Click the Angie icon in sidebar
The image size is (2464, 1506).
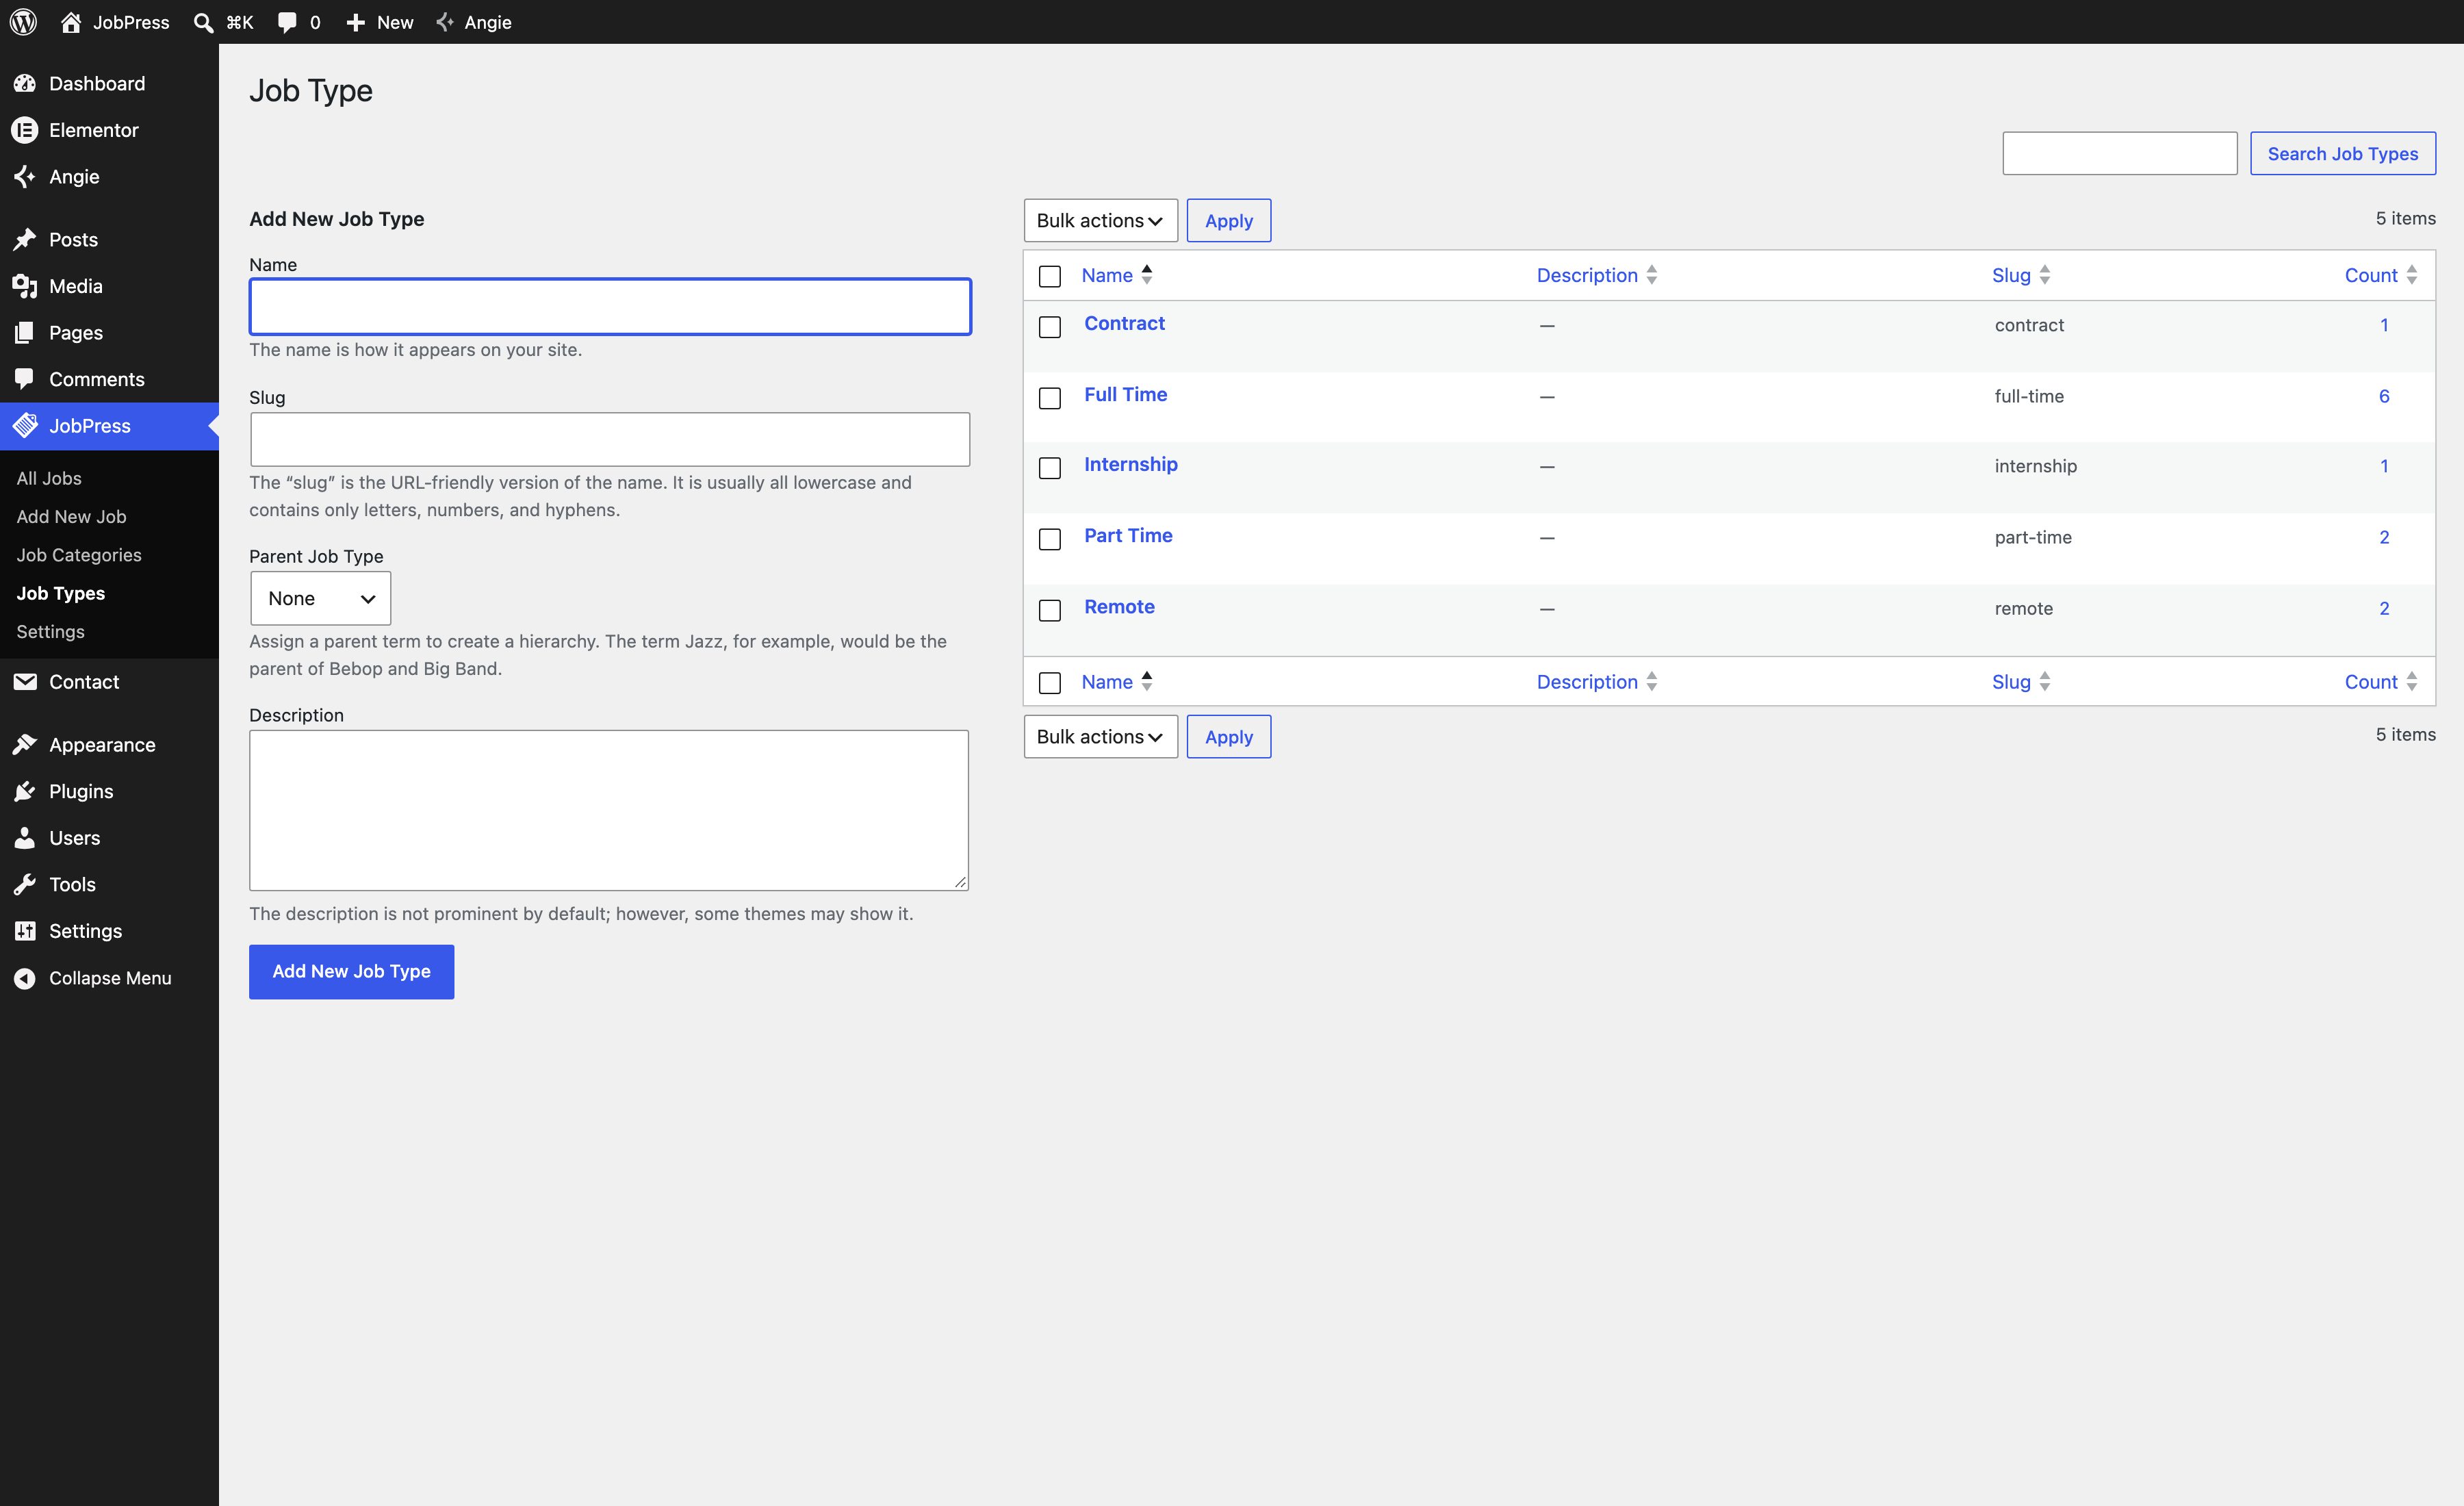pyautogui.click(x=25, y=177)
